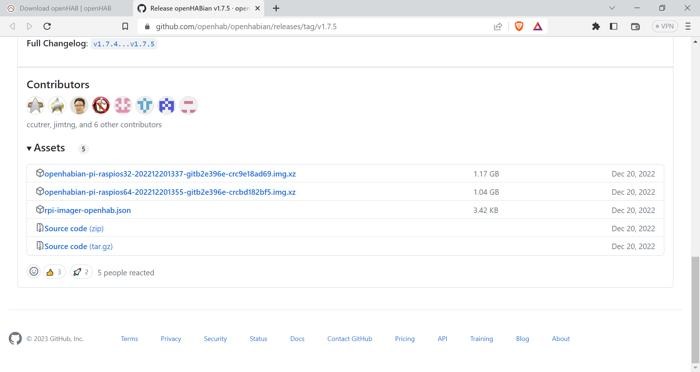Screen dimensions: 700x372
Task: Click the last pink striped contributor avatar
Action: point(188,105)
